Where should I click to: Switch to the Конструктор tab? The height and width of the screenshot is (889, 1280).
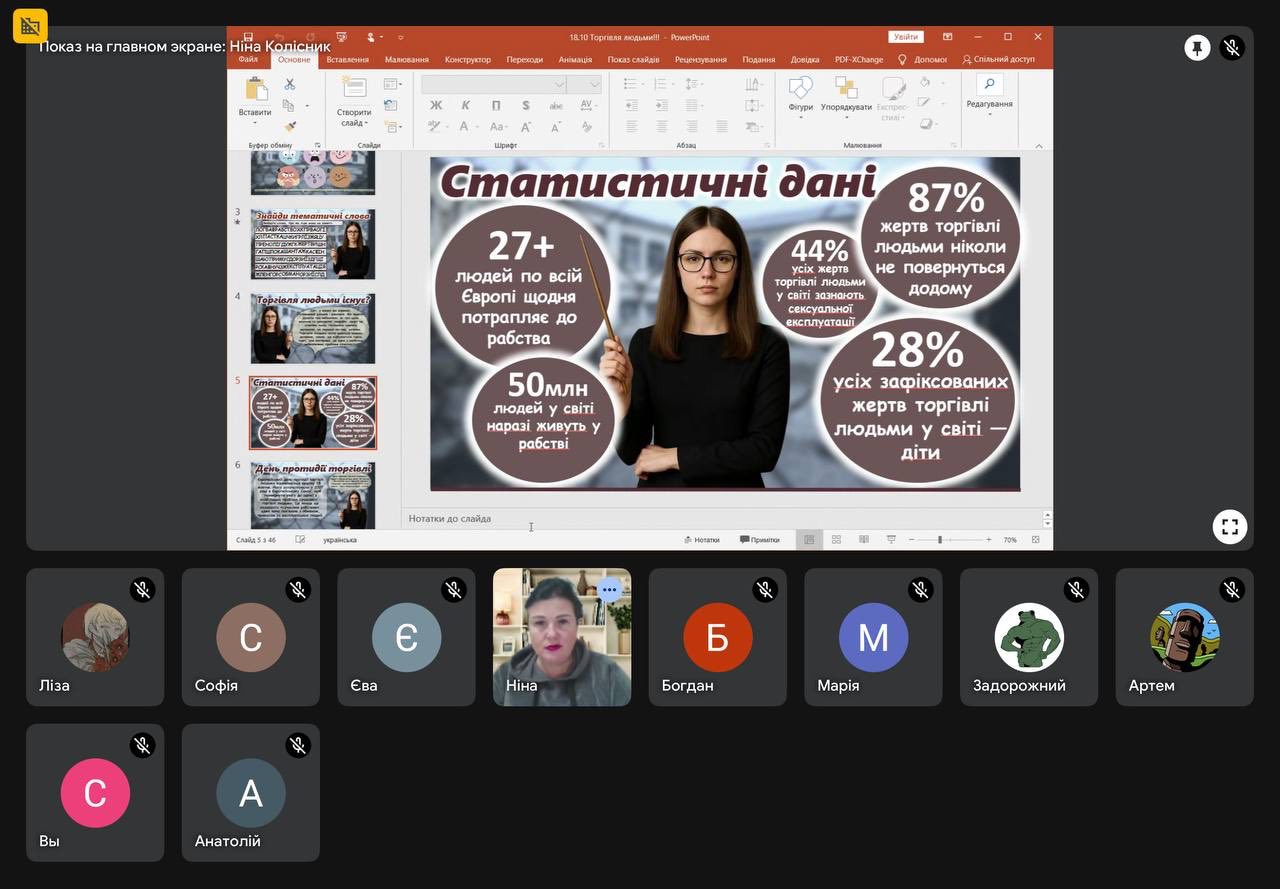tap(468, 60)
